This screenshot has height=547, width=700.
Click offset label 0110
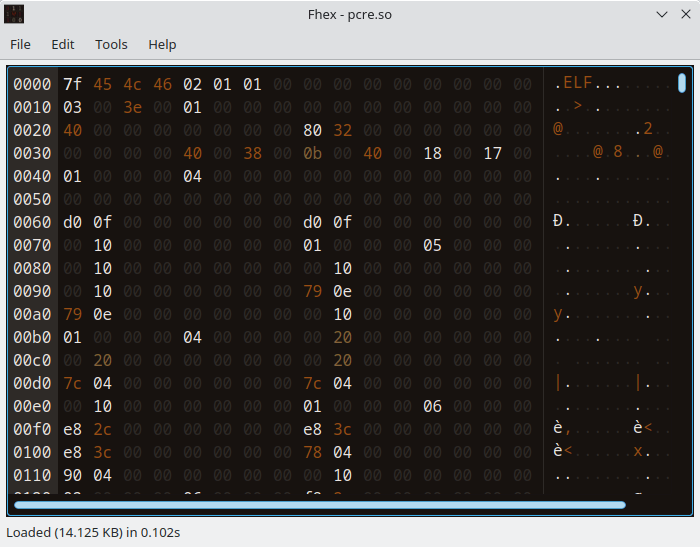[32, 476]
